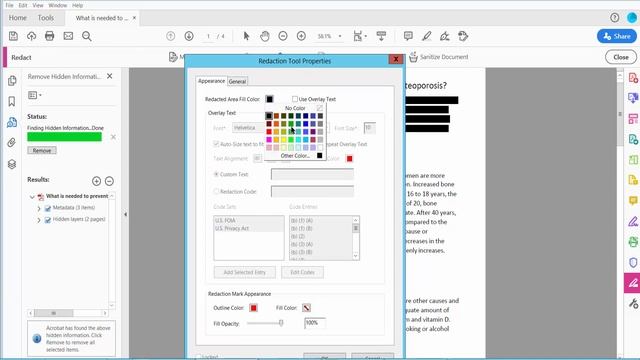Switch to the Tools tab
Image resolution: width=640 pixels, height=360 pixels.
(x=46, y=18)
